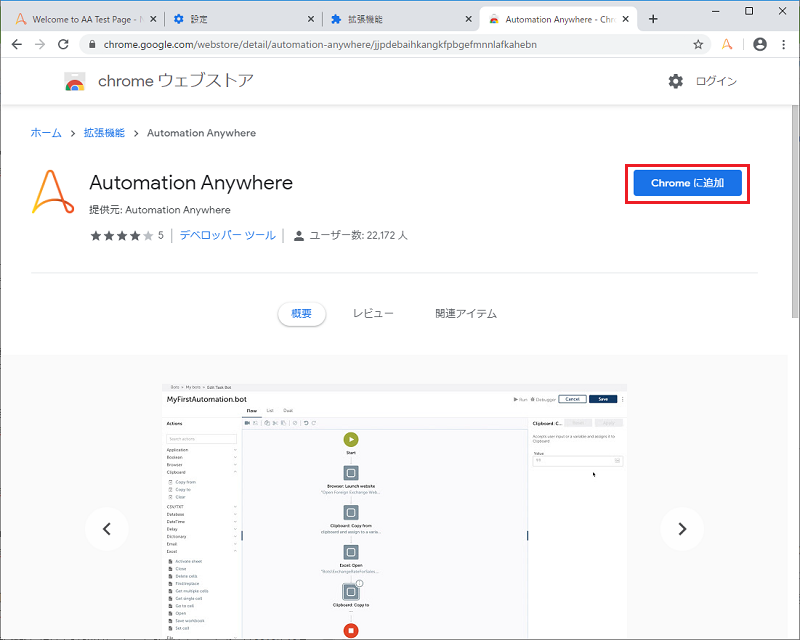Open Web Store settings gear
The image size is (800, 640).
tap(676, 81)
